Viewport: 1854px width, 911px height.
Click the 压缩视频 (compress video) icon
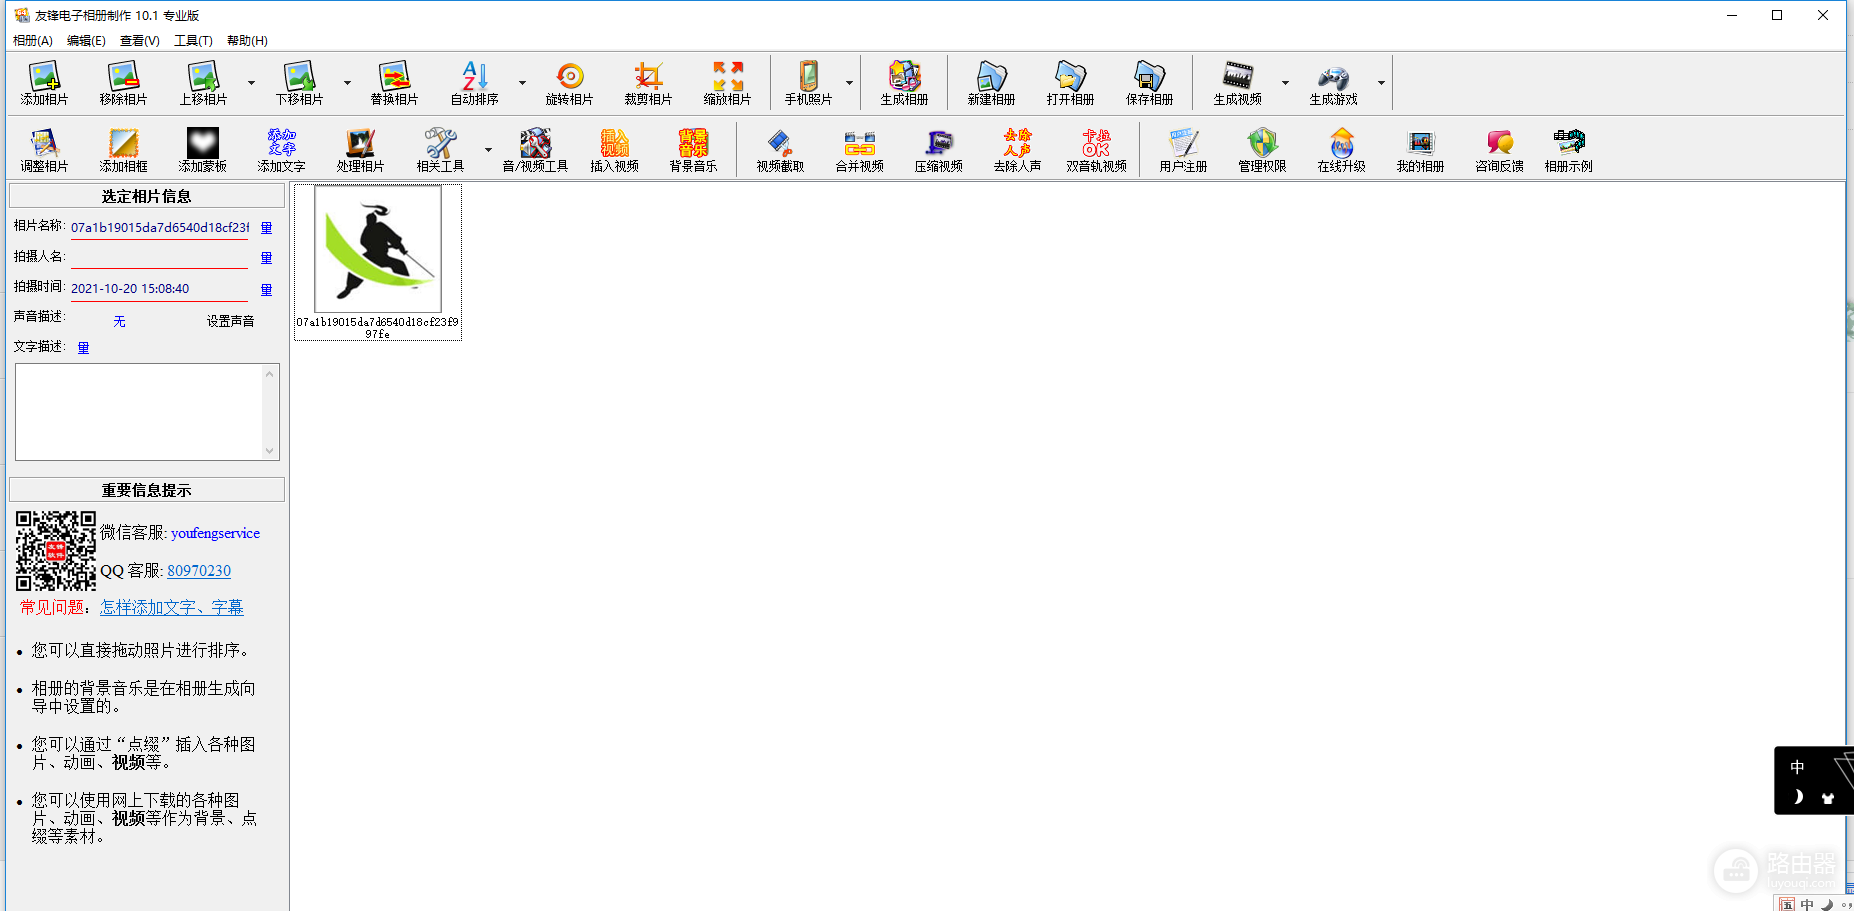coord(938,150)
